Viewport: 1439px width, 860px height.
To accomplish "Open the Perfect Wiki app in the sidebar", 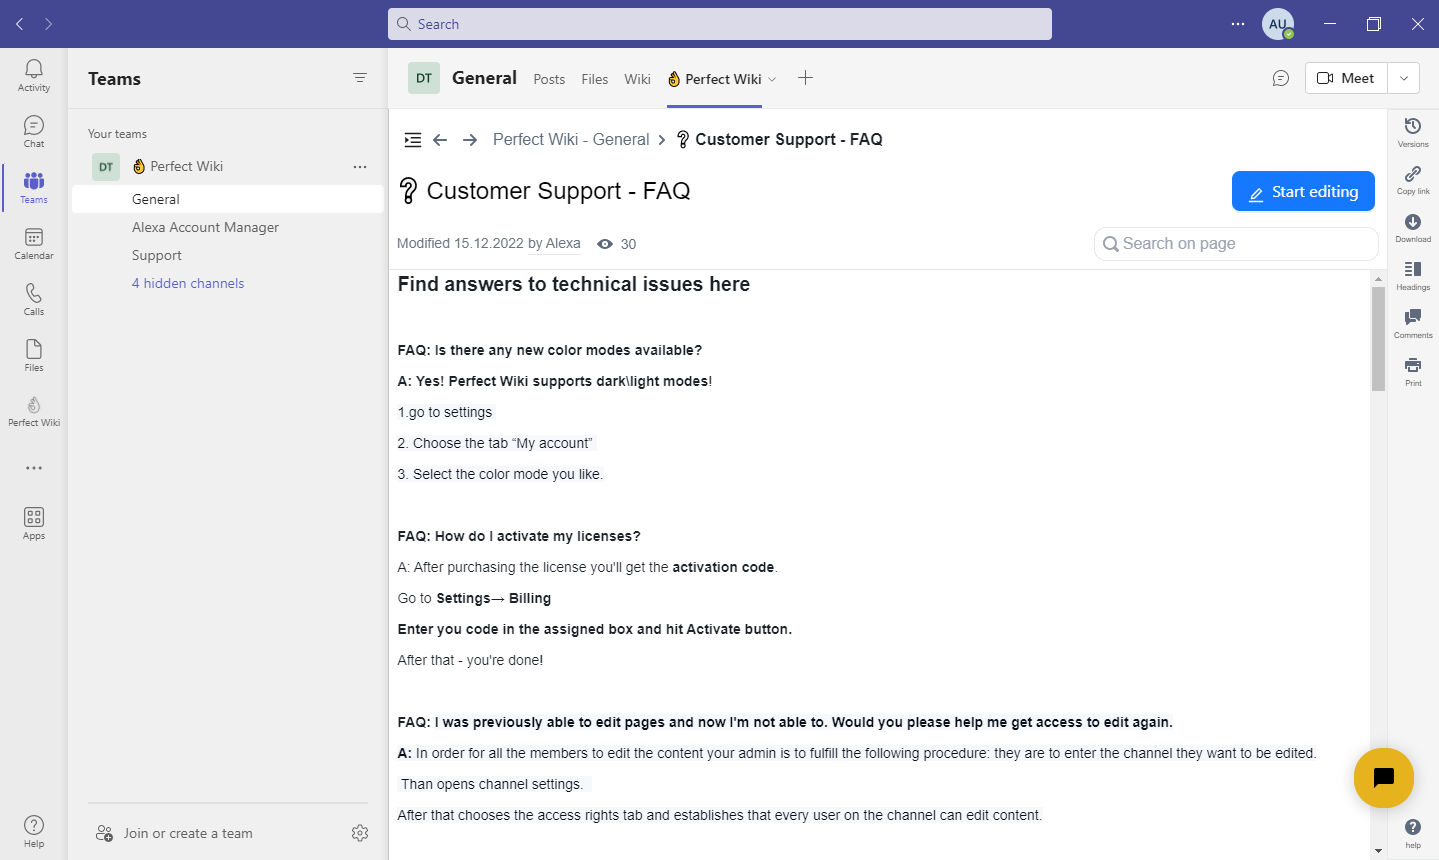I will click(x=33, y=408).
